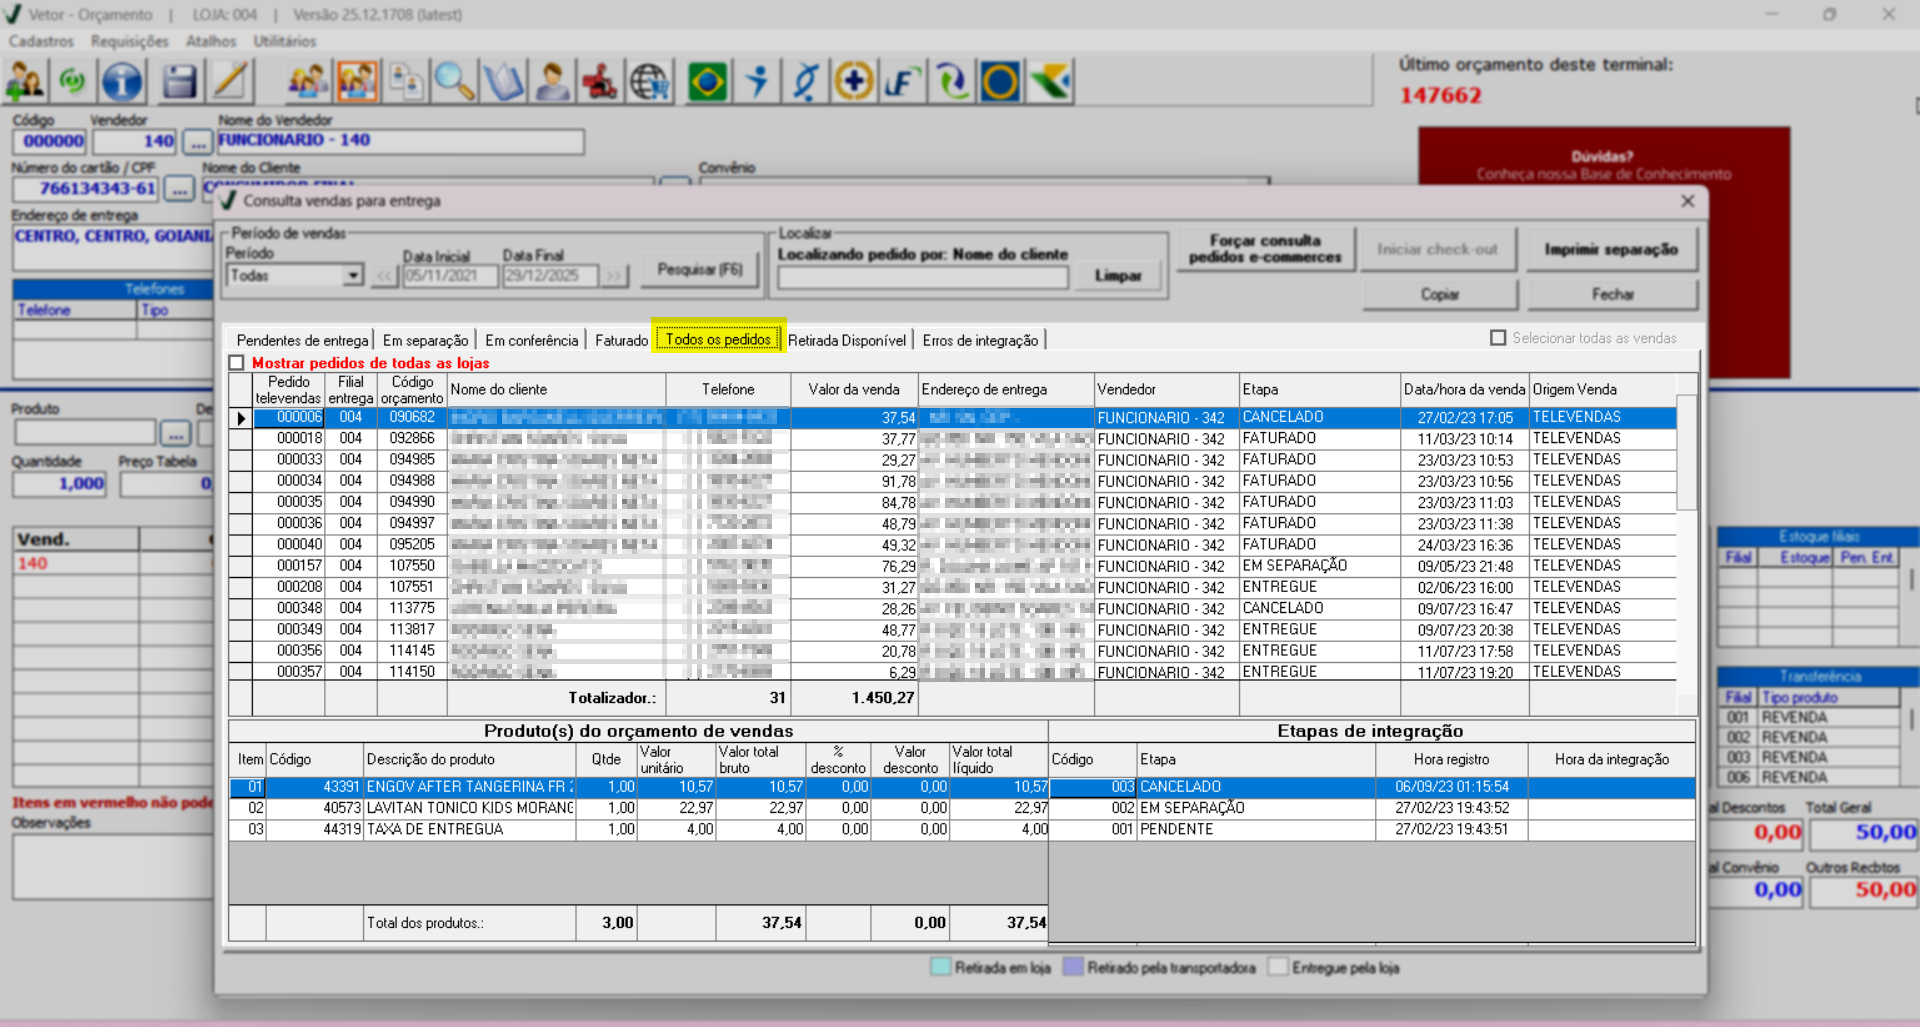
Task: Open the magnifying glass search tool
Action: (x=453, y=82)
